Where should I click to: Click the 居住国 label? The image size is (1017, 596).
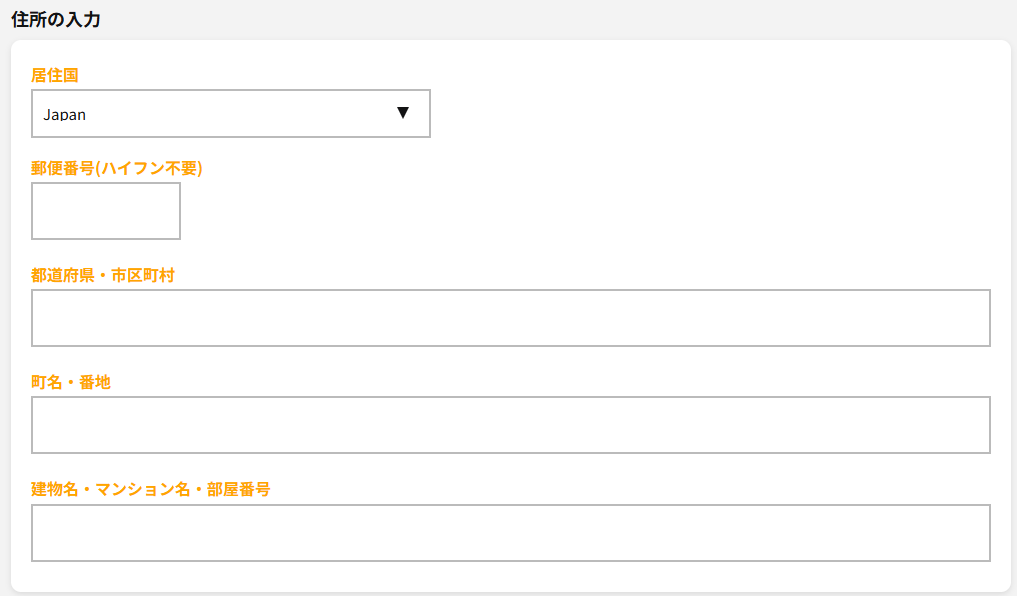coord(55,75)
